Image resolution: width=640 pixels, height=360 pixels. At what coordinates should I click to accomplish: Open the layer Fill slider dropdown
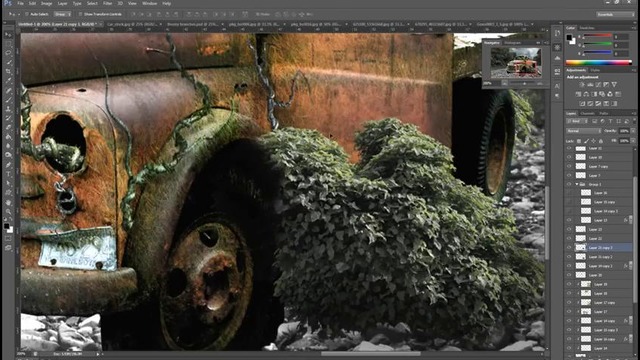tap(633, 141)
